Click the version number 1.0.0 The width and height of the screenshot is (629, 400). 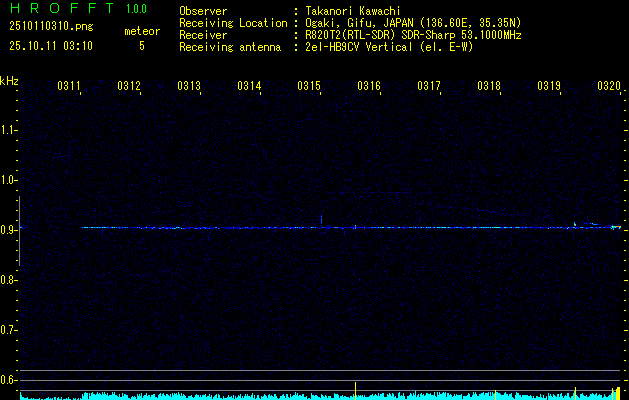[136, 8]
